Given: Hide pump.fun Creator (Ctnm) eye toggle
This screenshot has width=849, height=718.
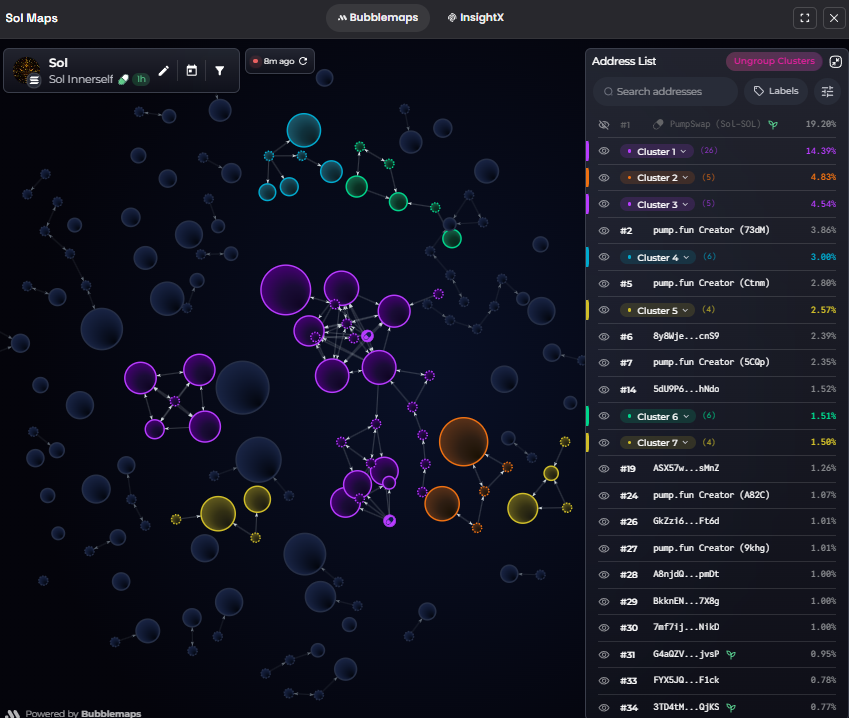Looking at the screenshot, I should (x=604, y=284).
